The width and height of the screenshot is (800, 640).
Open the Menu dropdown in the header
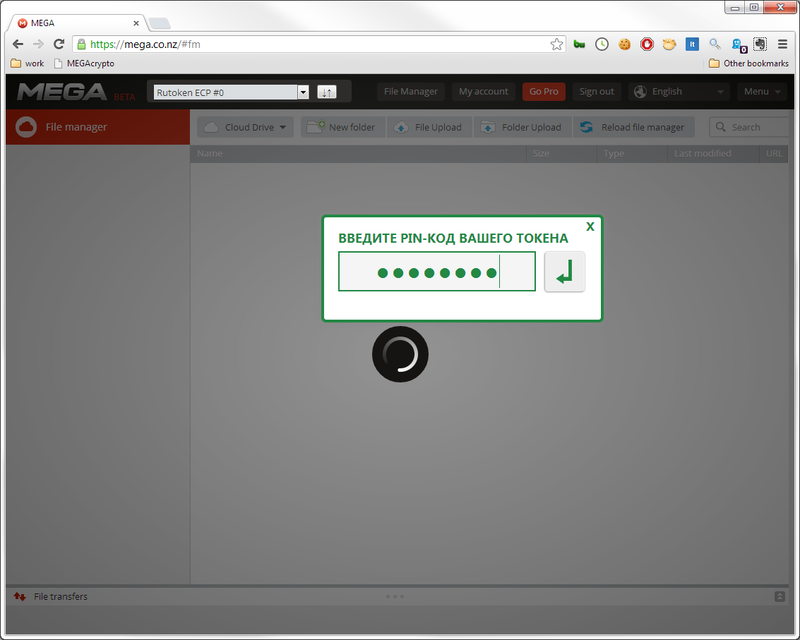pyautogui.click(x=762, y=92)
